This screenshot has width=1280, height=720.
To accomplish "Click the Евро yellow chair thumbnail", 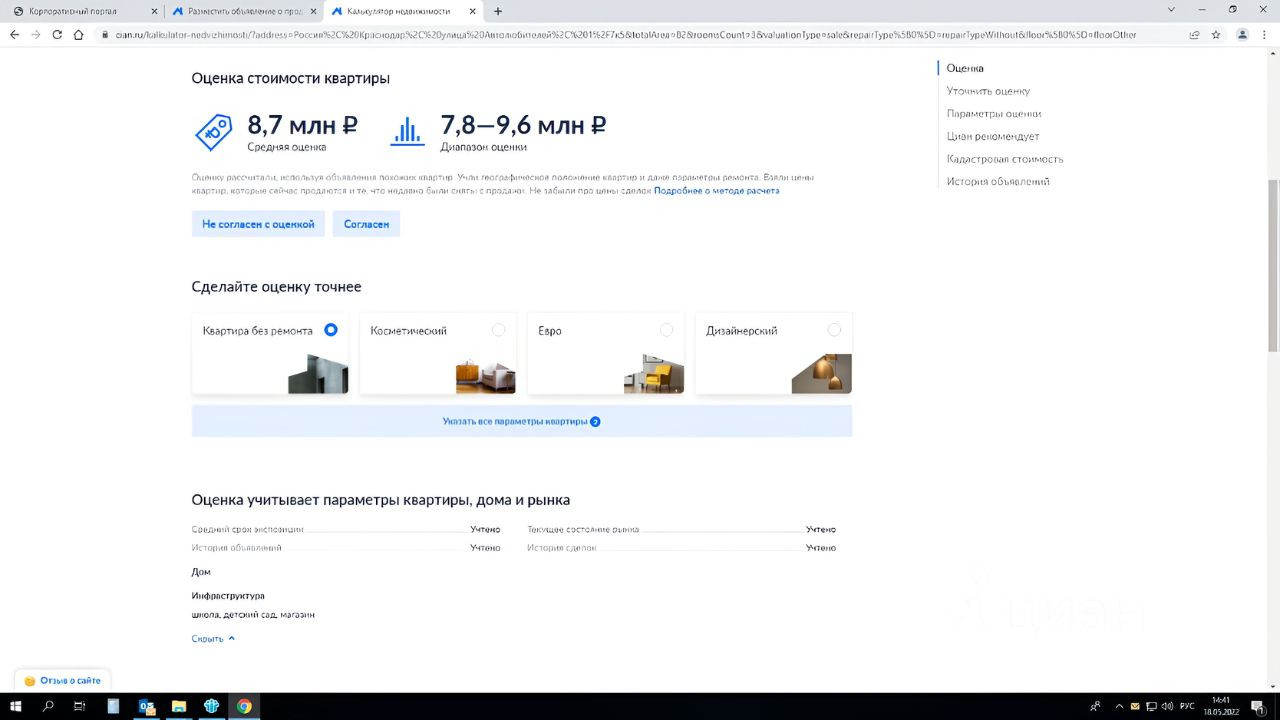I will click(x=654, y=374).
